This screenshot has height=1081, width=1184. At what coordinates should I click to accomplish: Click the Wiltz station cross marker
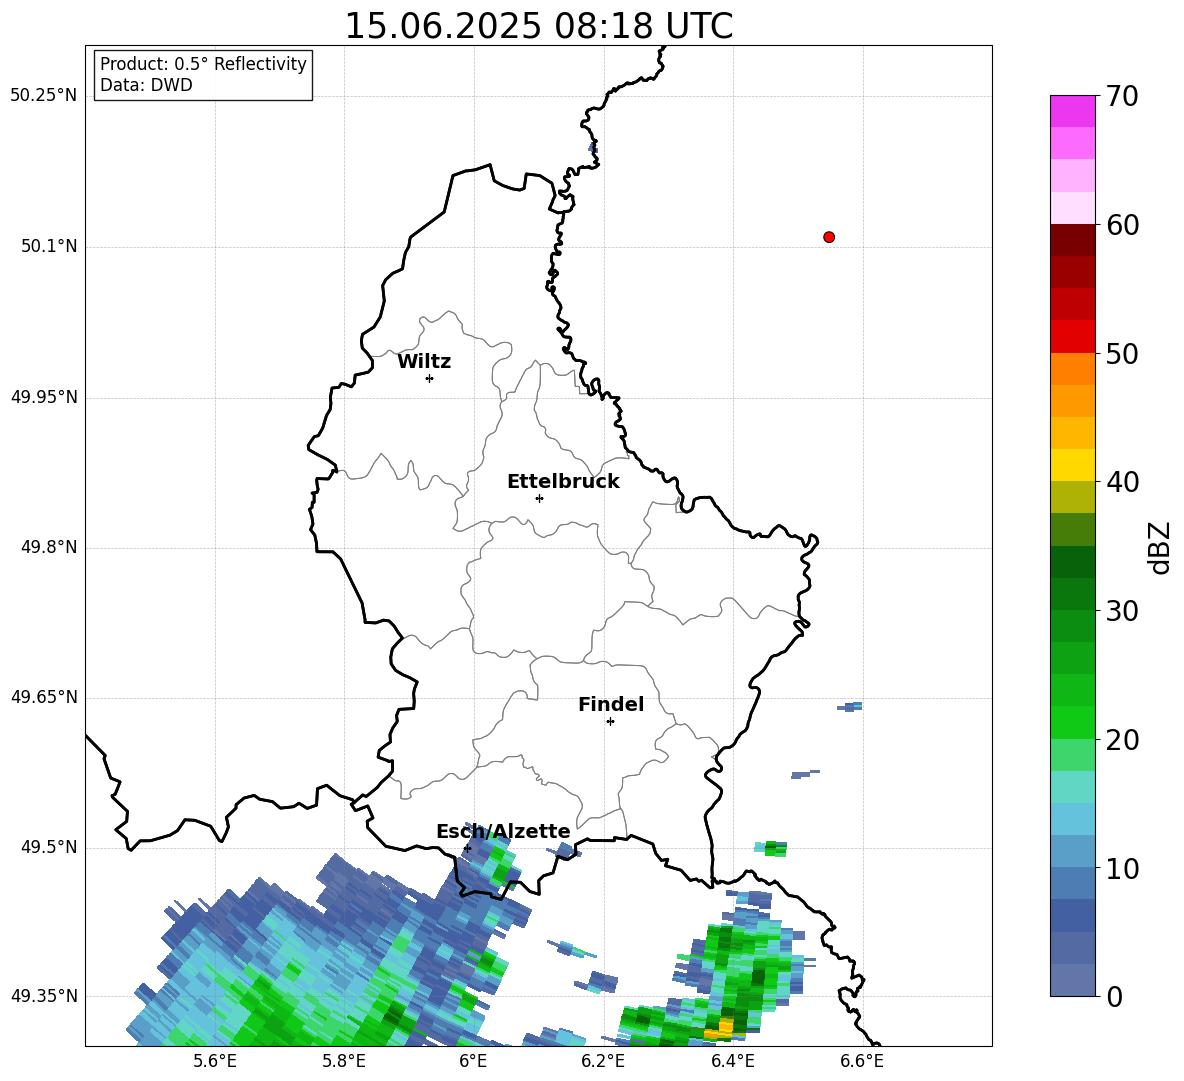pyautogui.click(x=429, y=378)
